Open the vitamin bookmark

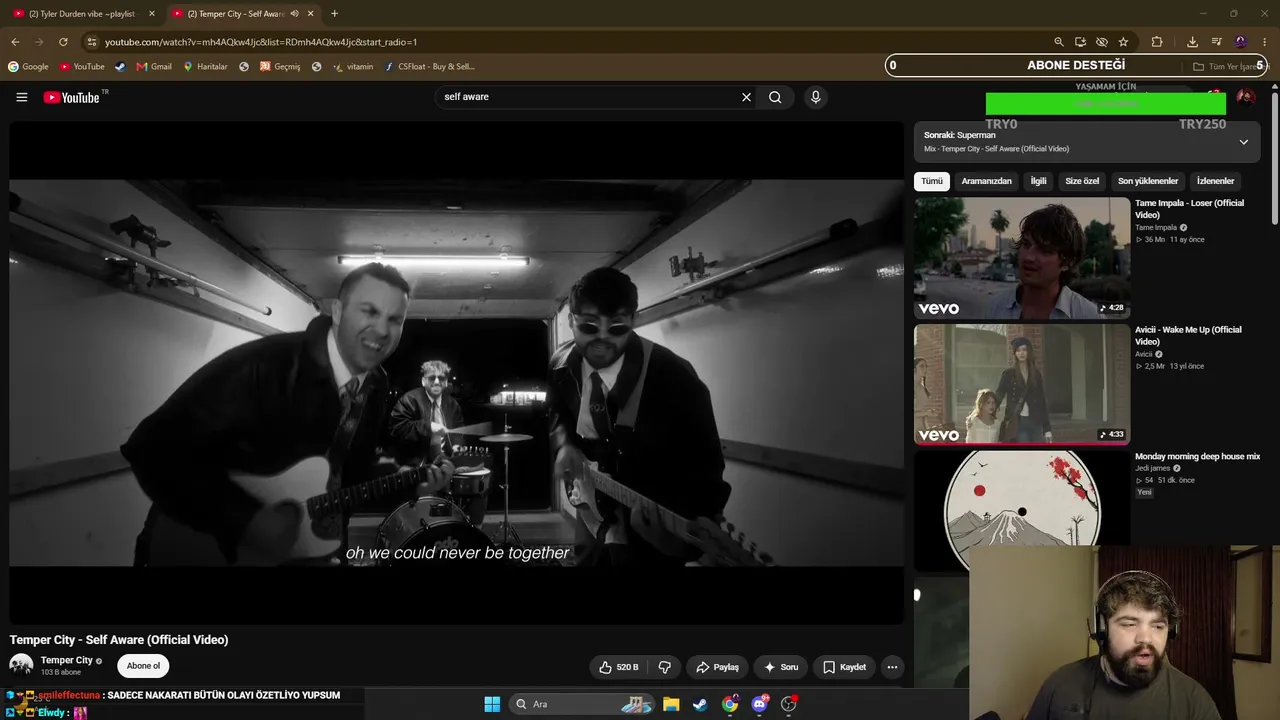click(353, 67)
